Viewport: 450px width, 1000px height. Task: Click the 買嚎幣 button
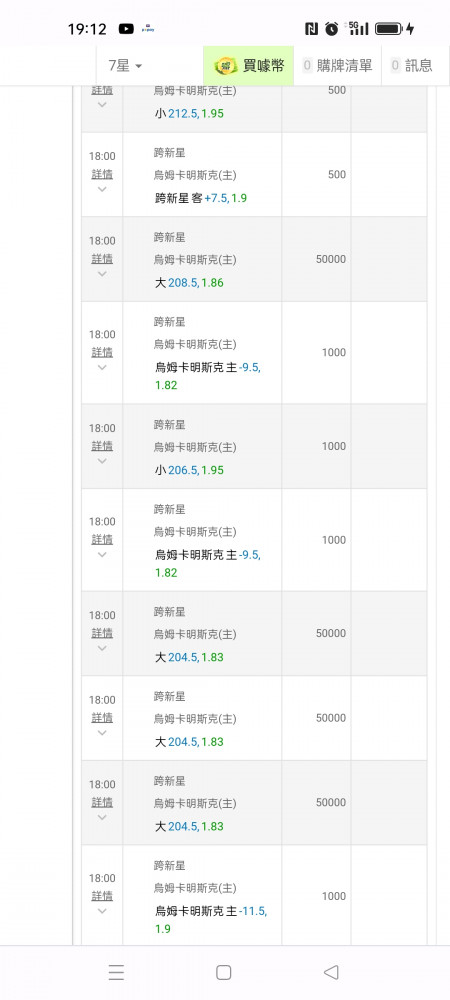pyautogui.click(x=249, y=65)
